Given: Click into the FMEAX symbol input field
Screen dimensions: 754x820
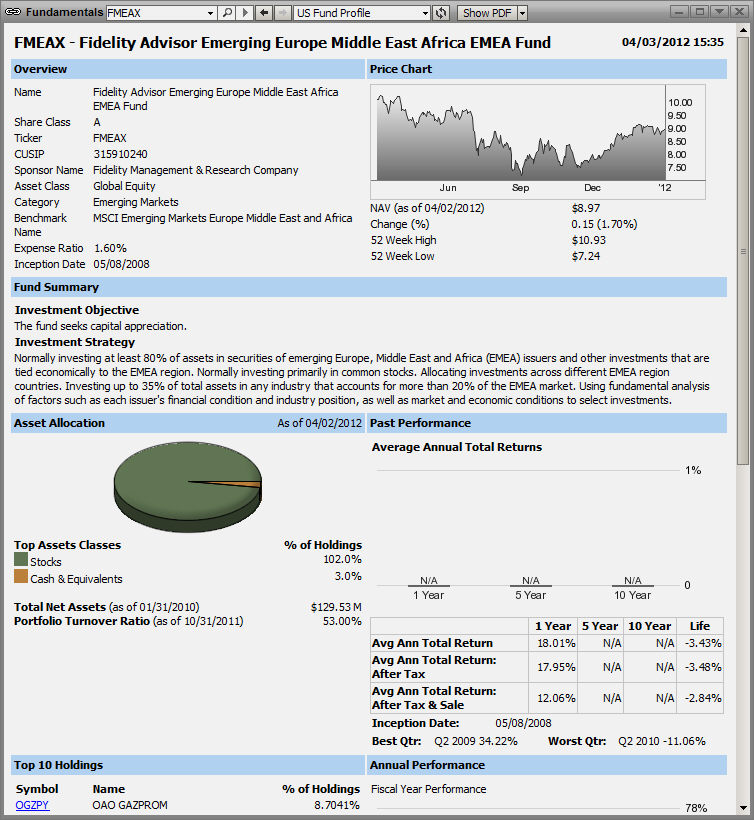Looking at the screenshot, I should (156, 13).
